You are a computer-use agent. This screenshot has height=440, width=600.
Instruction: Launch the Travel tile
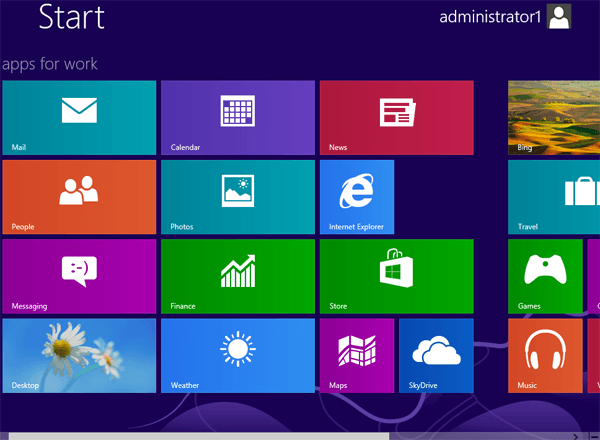click(x=554, y=197)
